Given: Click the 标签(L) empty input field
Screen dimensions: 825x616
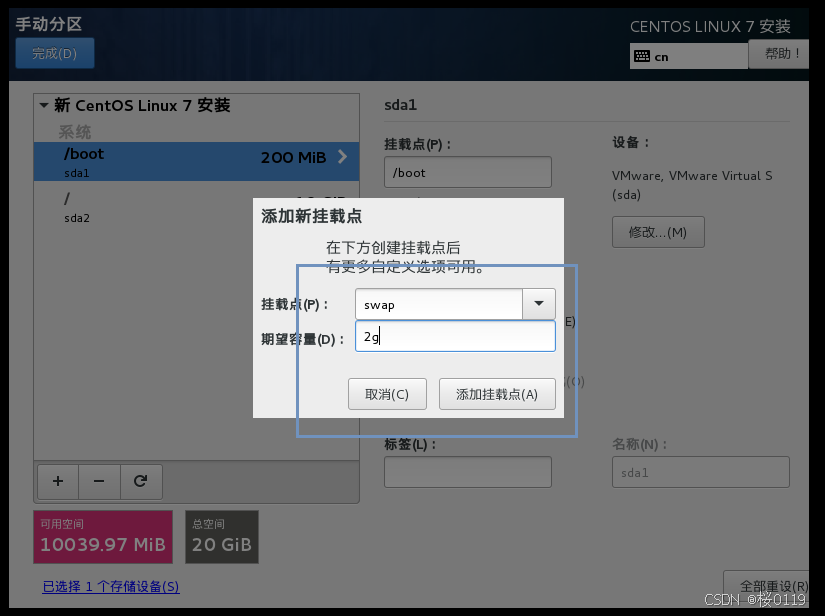Looking at the screenshot, I should tap(468, 472).
